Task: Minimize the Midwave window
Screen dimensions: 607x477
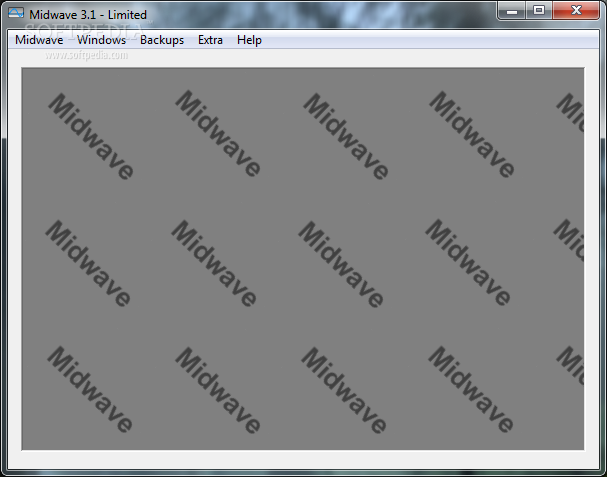Action: click(512, 10)
